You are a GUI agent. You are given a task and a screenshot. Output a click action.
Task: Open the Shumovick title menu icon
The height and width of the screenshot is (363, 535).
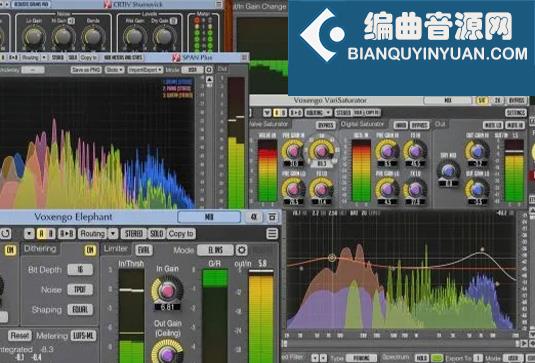(219, 4)
